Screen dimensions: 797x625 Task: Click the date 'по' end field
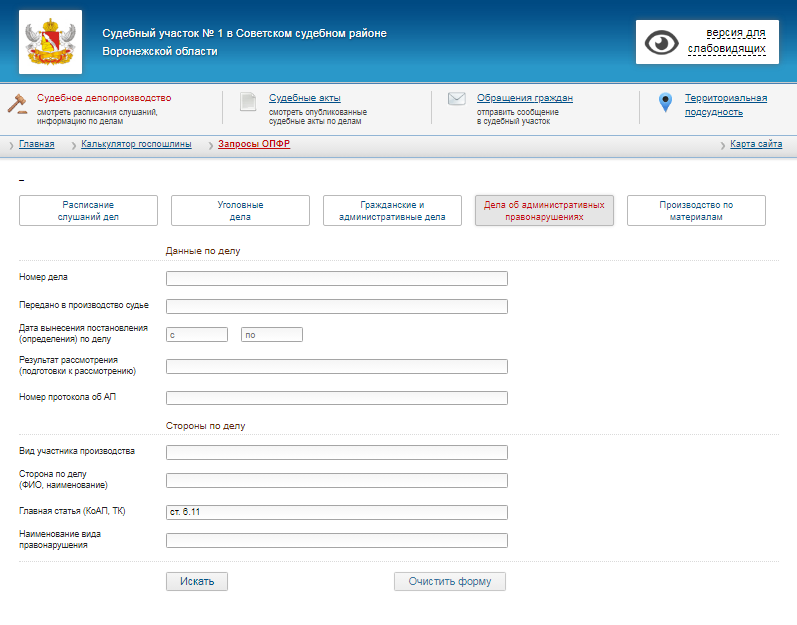(272, 334)
